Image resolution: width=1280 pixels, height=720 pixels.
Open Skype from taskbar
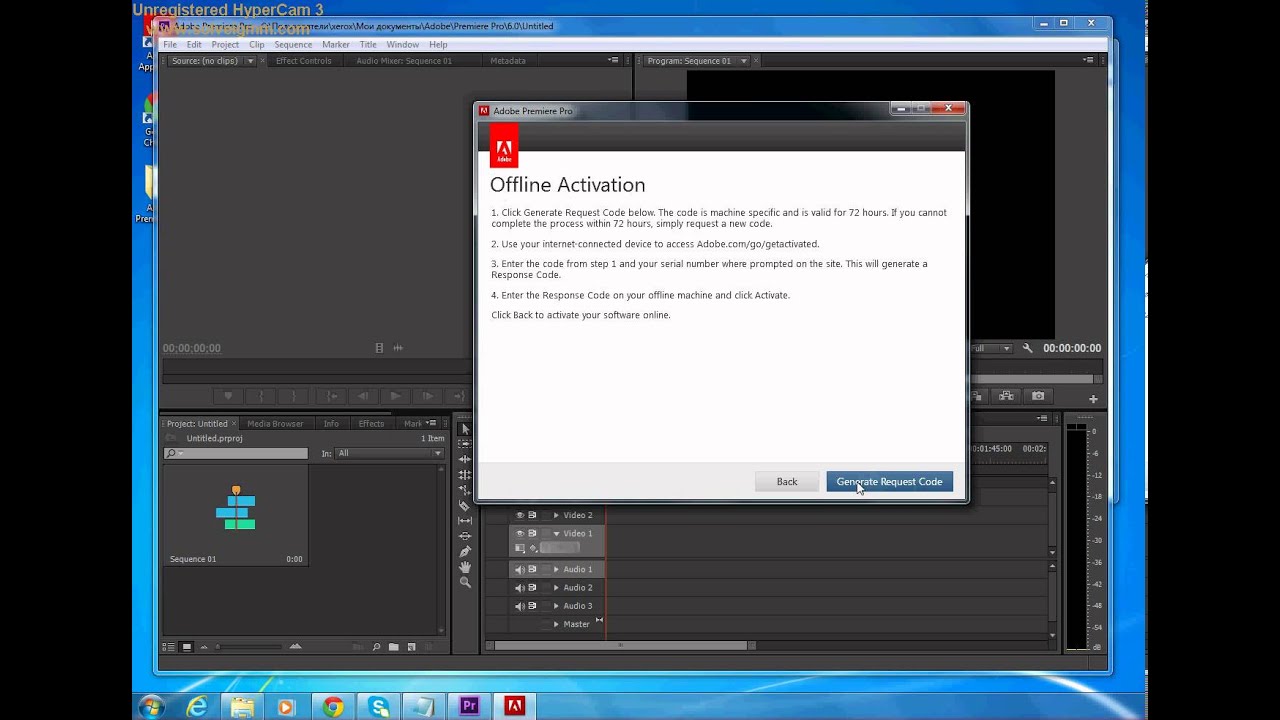coord(378,707)
